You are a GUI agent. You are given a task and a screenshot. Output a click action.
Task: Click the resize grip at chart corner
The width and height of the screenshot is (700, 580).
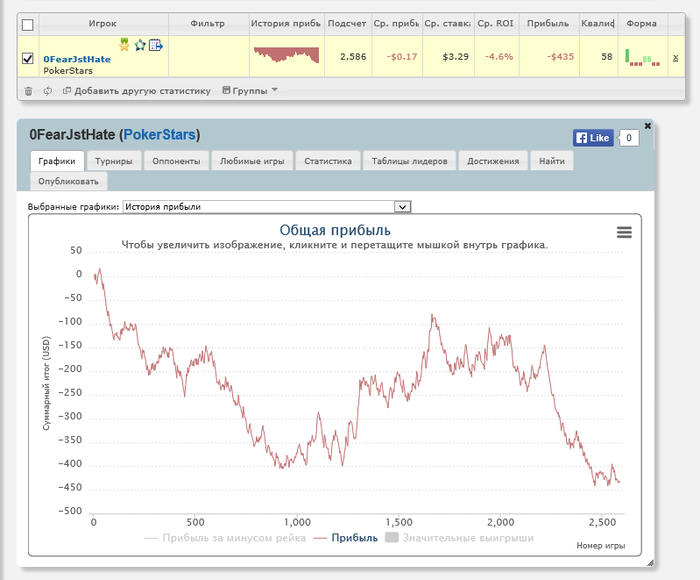point(650,563)
